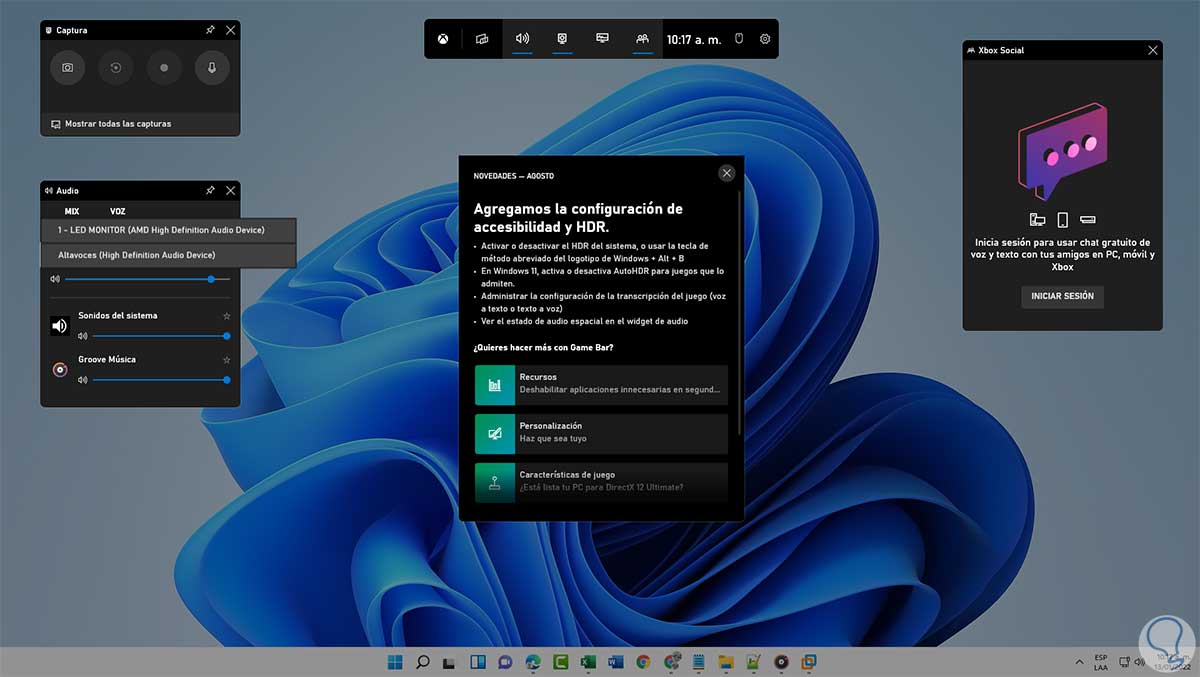Toggle the Audio widget from Game Bar toolbar

522,39
